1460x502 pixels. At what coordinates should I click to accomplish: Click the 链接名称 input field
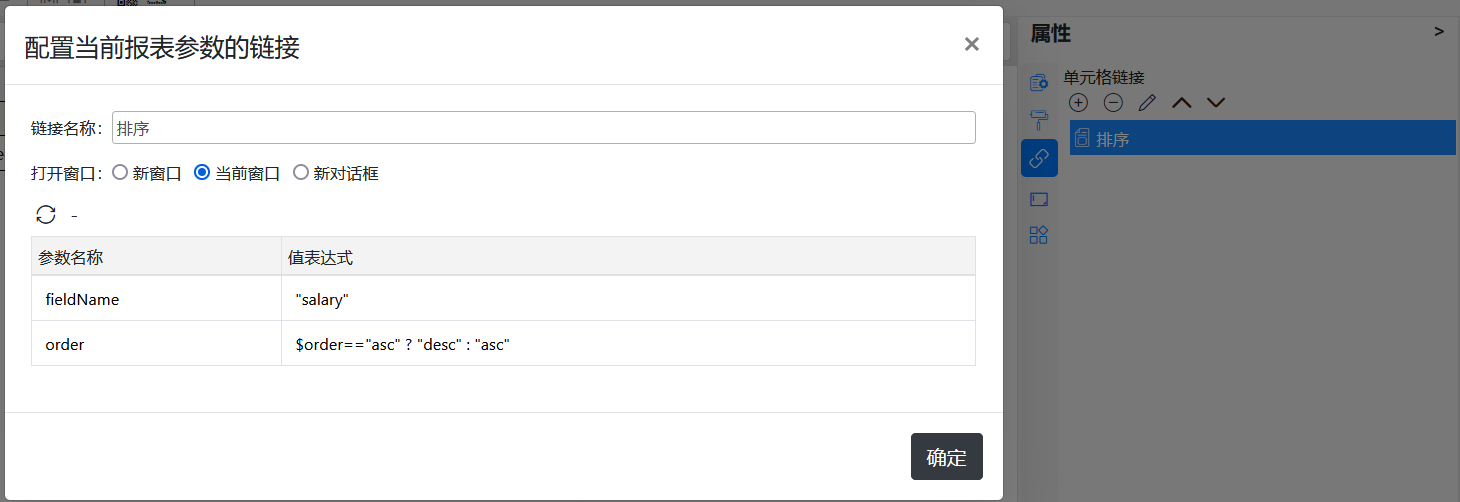tap(544, 127)
